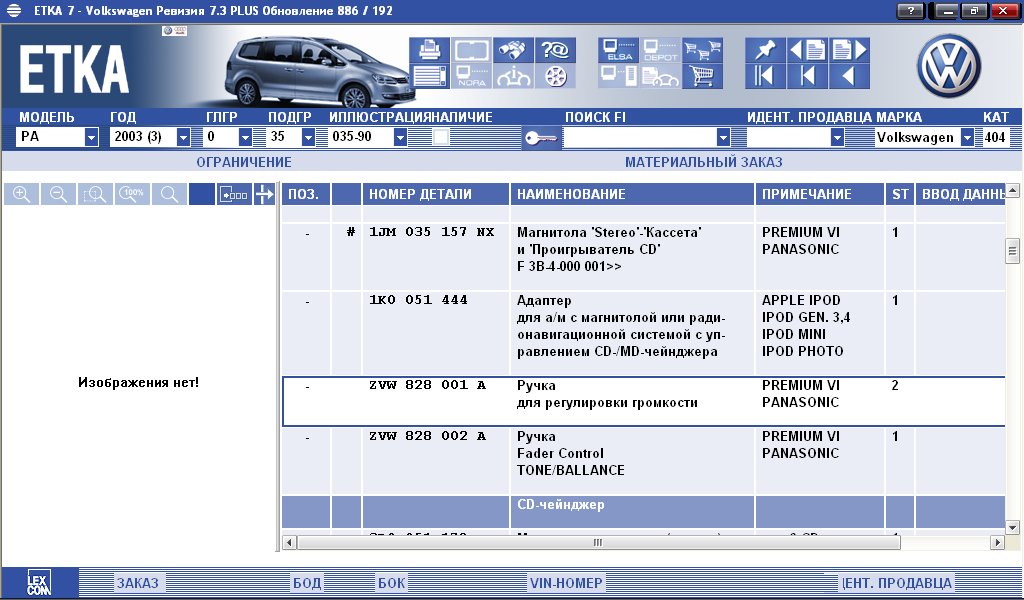Image resolution: width=1024 pixels, height=600 pixels.
Task: Zoom out of the illustration
Action: coord(58,194)
